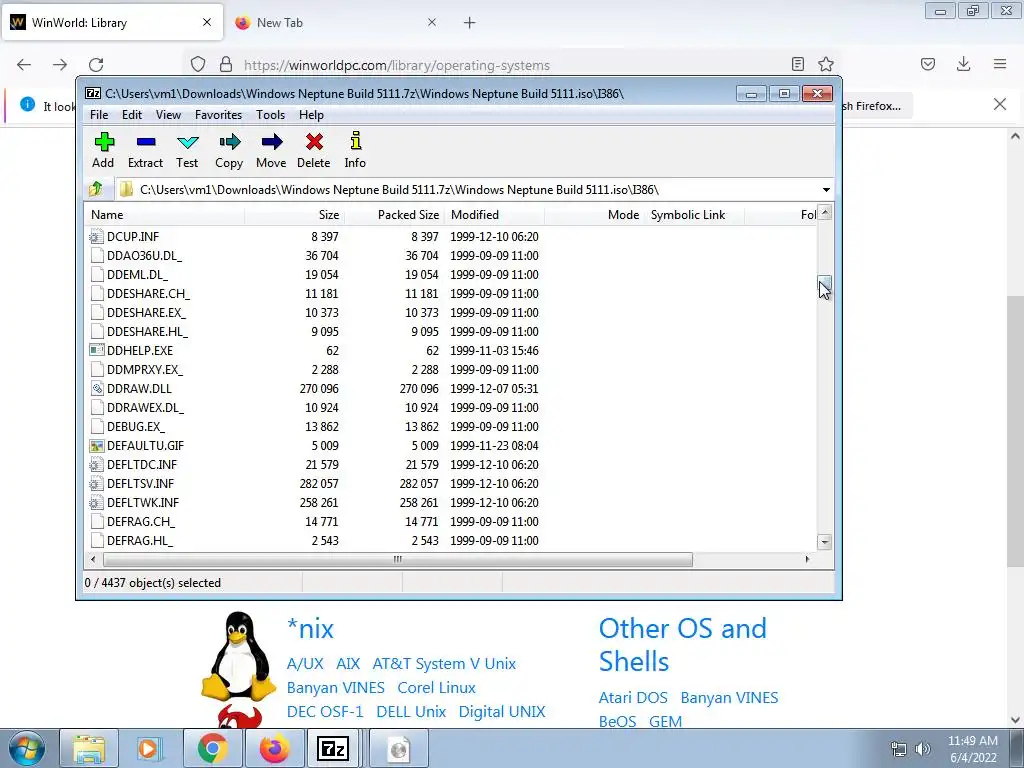Open the Firefox hamburger menu

pyautogui.click(x=1000, y=64)
